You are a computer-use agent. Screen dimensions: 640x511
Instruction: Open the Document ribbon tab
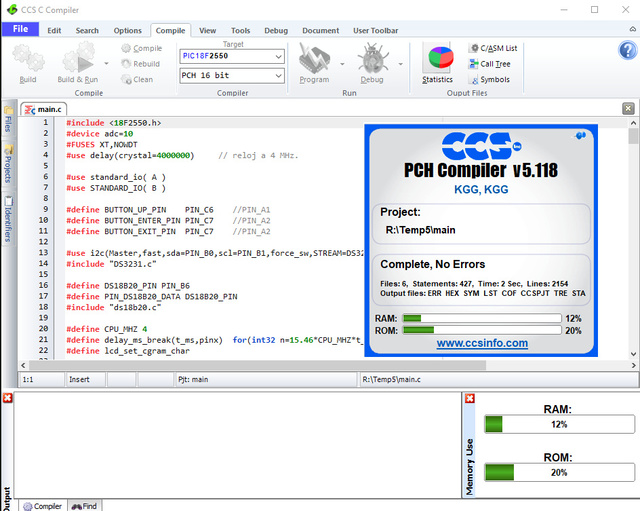320,31
